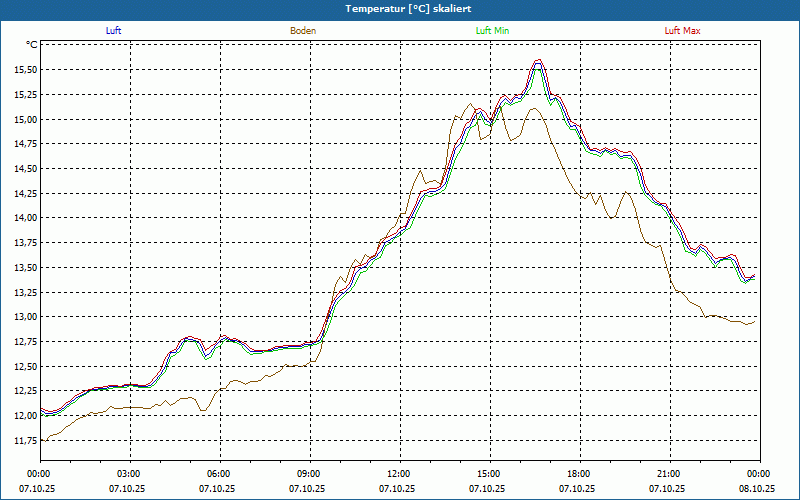Click the 09:00 time axis label
This screenshot has width=800, height=500.
(309, 474)
